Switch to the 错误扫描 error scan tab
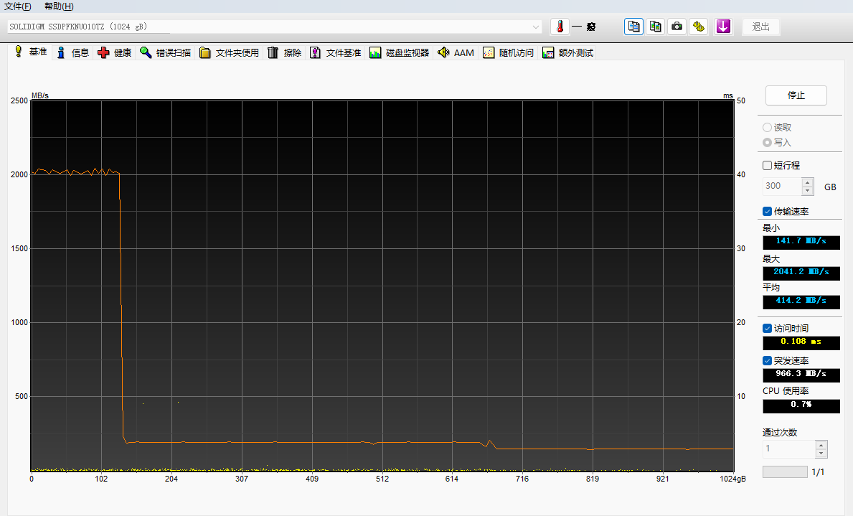 [x=165, y=53]
